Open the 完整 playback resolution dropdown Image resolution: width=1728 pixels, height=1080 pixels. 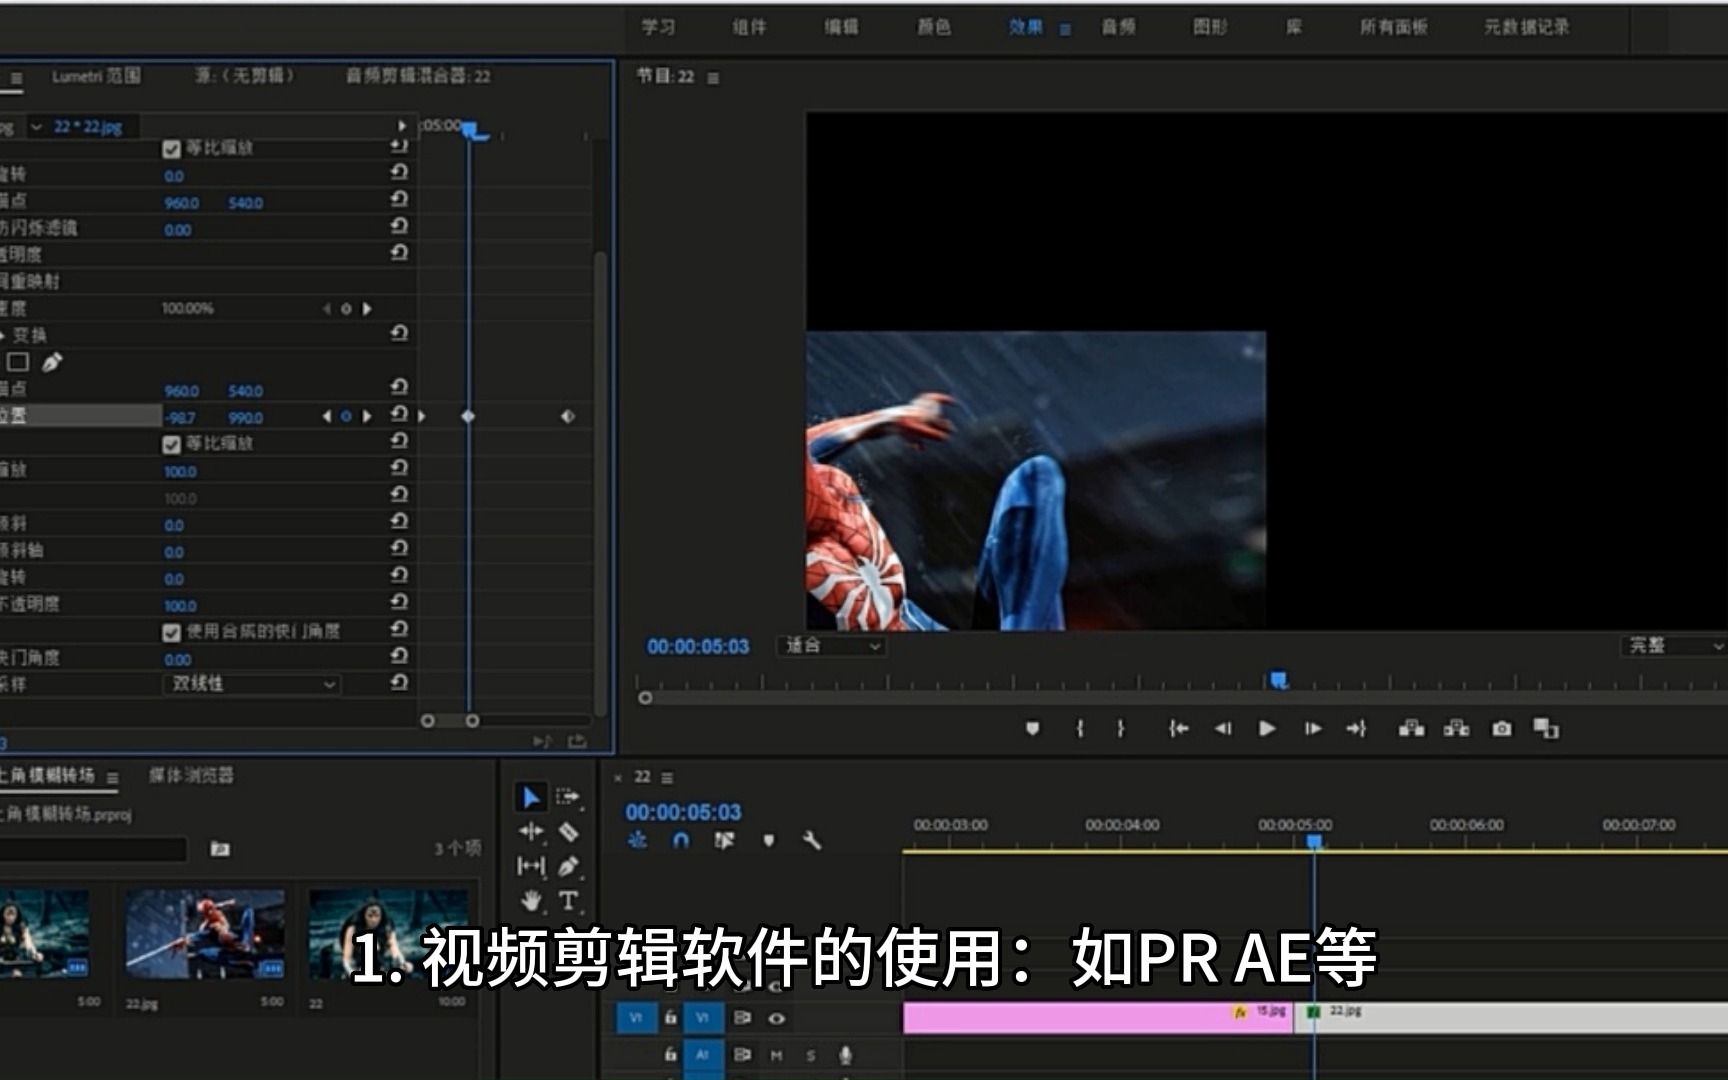pyautogui.click(x=1674, y=646)
